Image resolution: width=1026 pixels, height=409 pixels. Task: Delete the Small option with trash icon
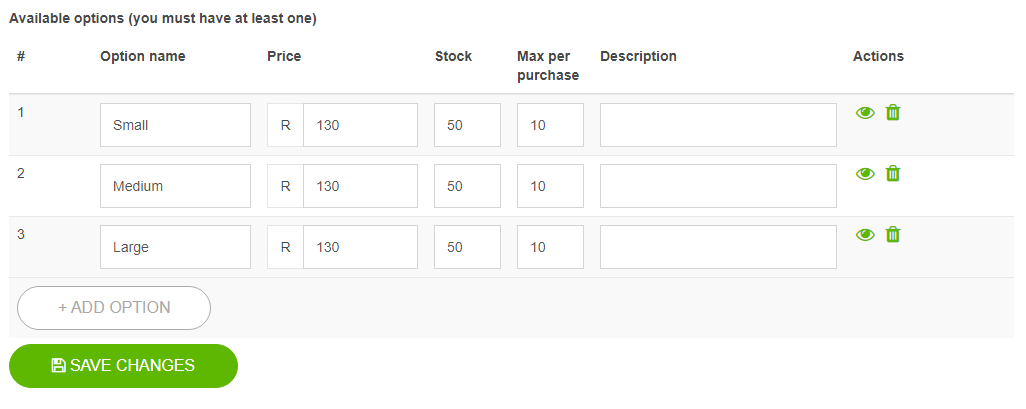tap(893, 113)
